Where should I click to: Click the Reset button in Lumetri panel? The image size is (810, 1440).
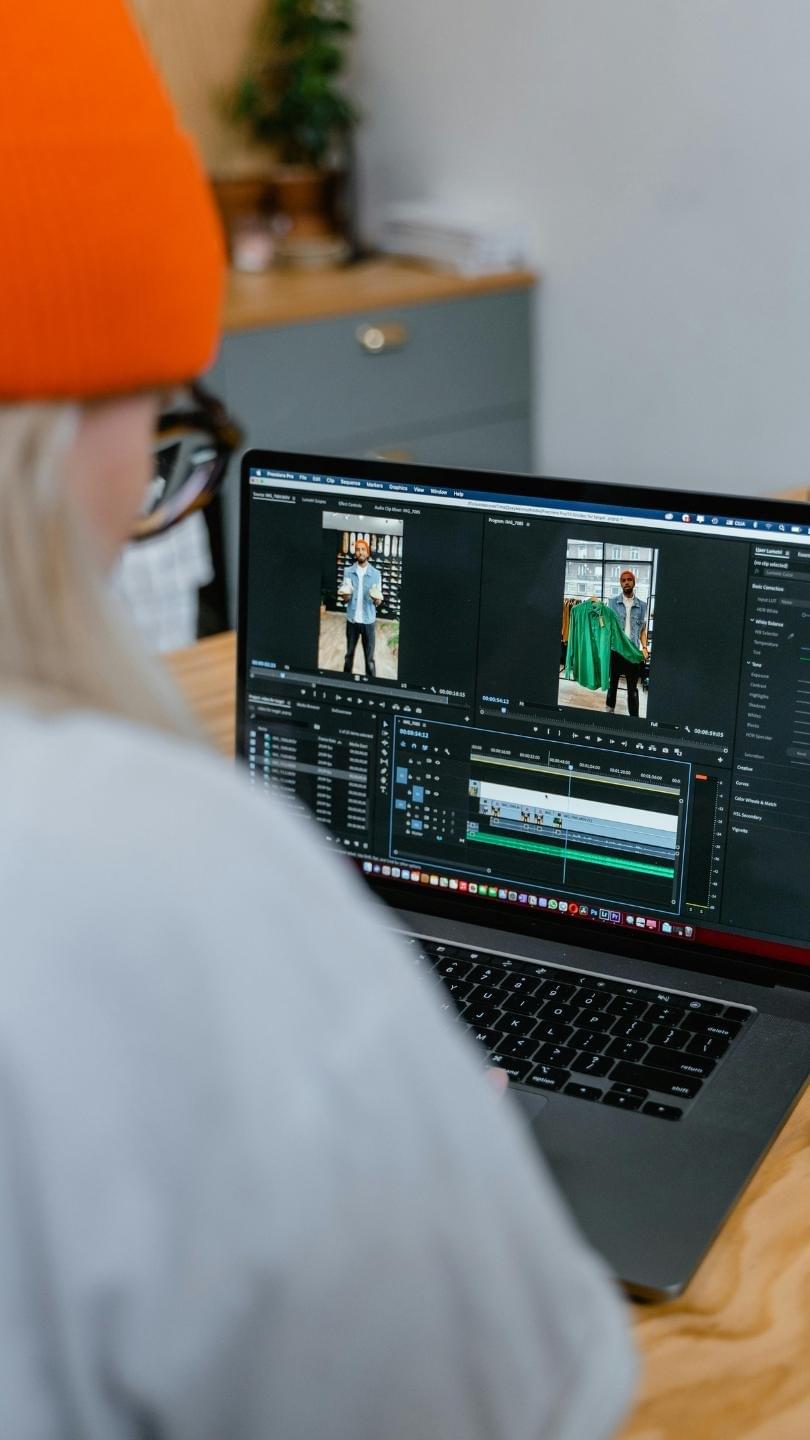pyautogui.click(x=799, y=752)
